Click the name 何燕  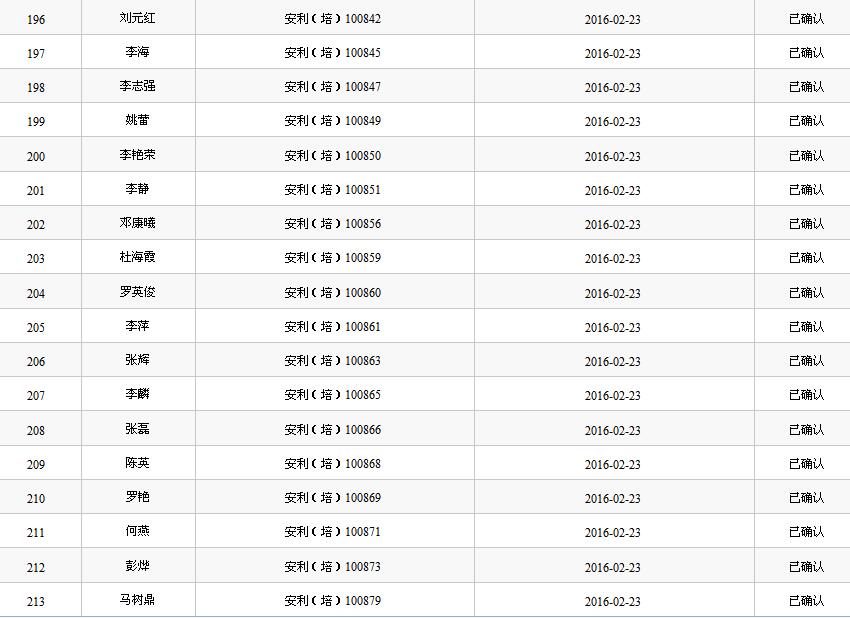[137, 532]
